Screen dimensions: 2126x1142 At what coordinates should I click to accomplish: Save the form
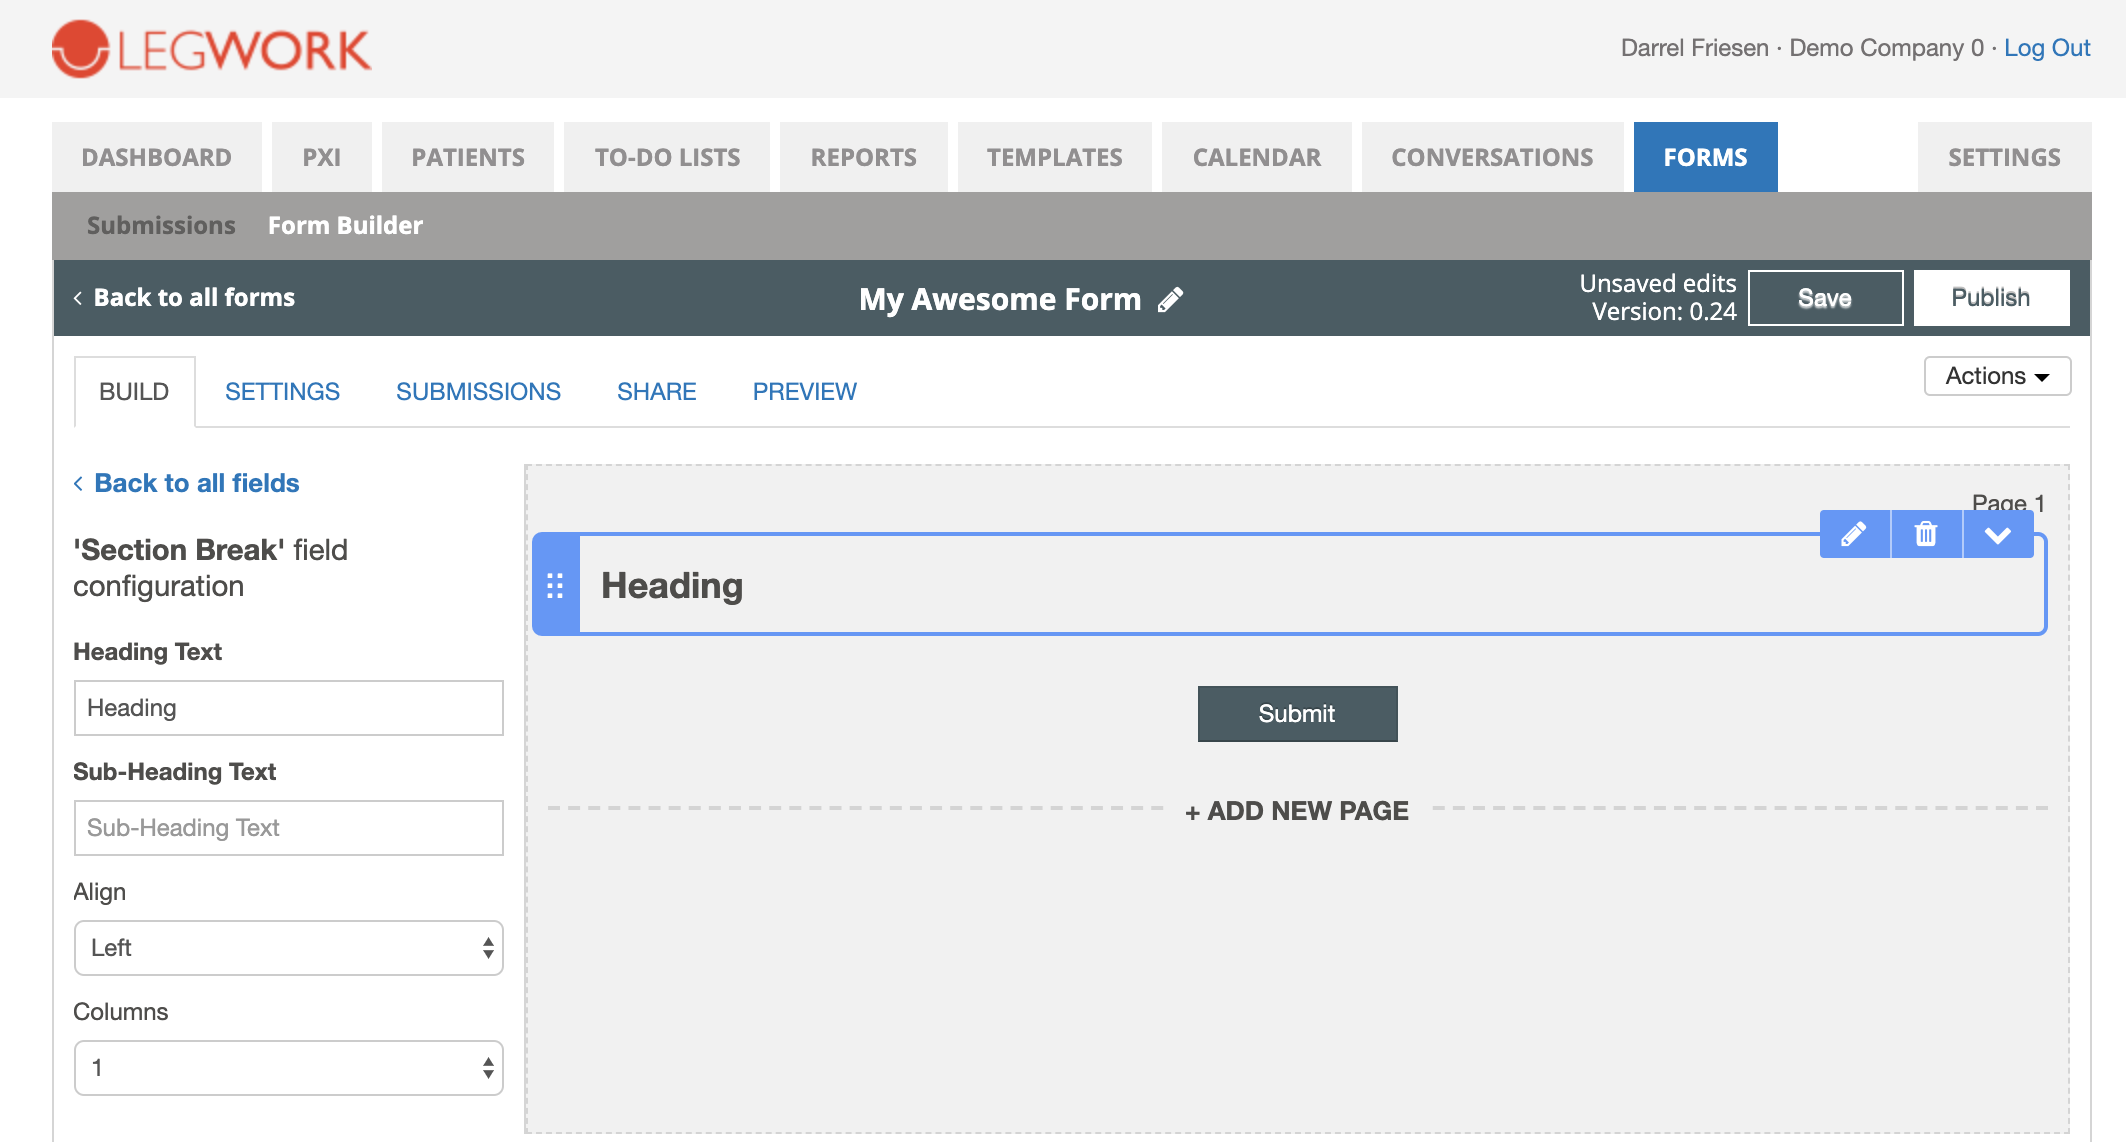(1825, 298)
